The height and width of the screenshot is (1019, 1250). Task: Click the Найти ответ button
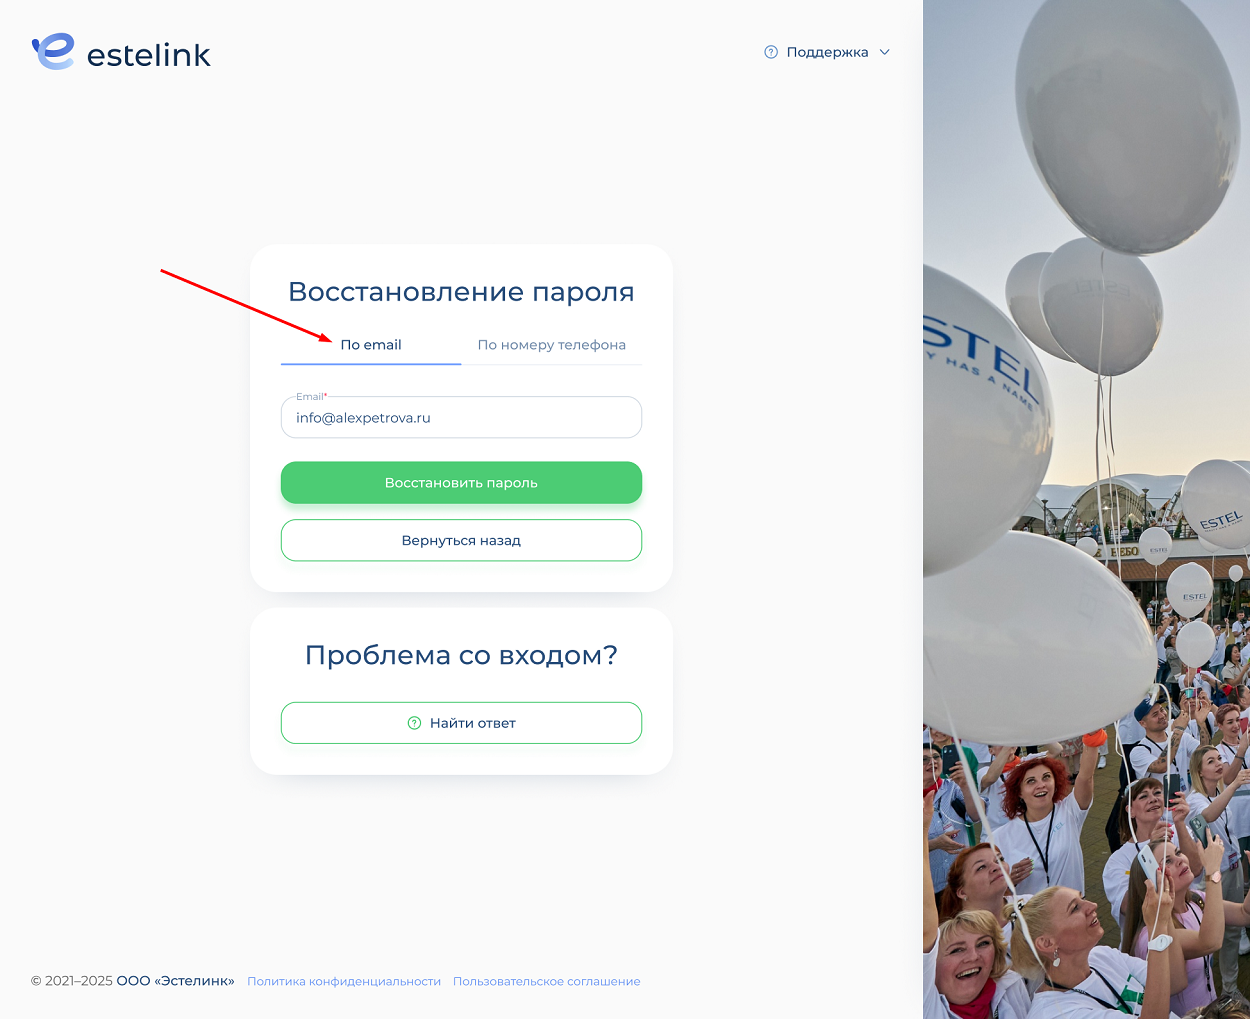coord(461,723)
